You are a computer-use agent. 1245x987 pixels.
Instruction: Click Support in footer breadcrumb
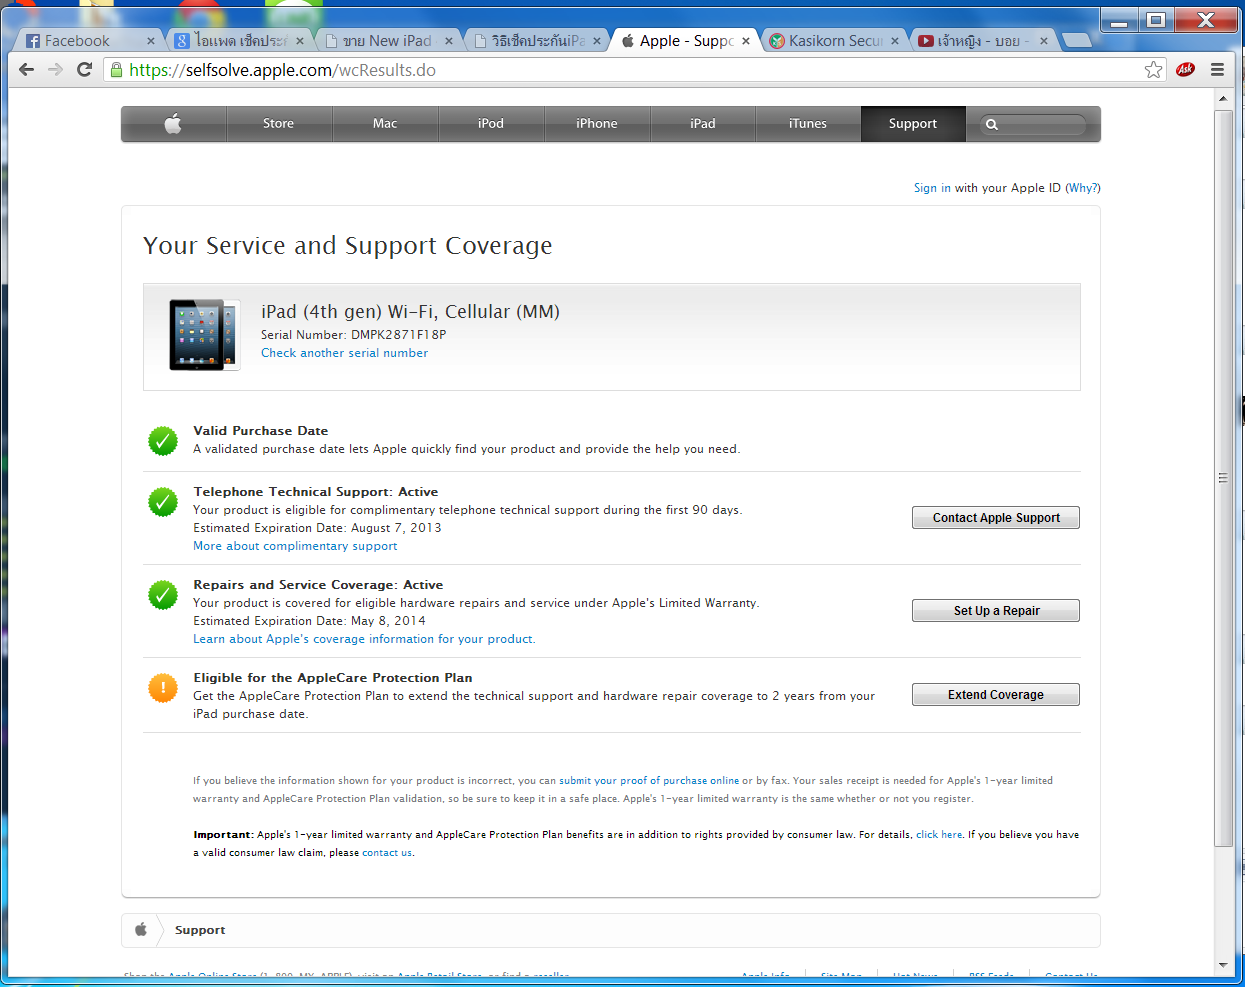coord(200,930)
